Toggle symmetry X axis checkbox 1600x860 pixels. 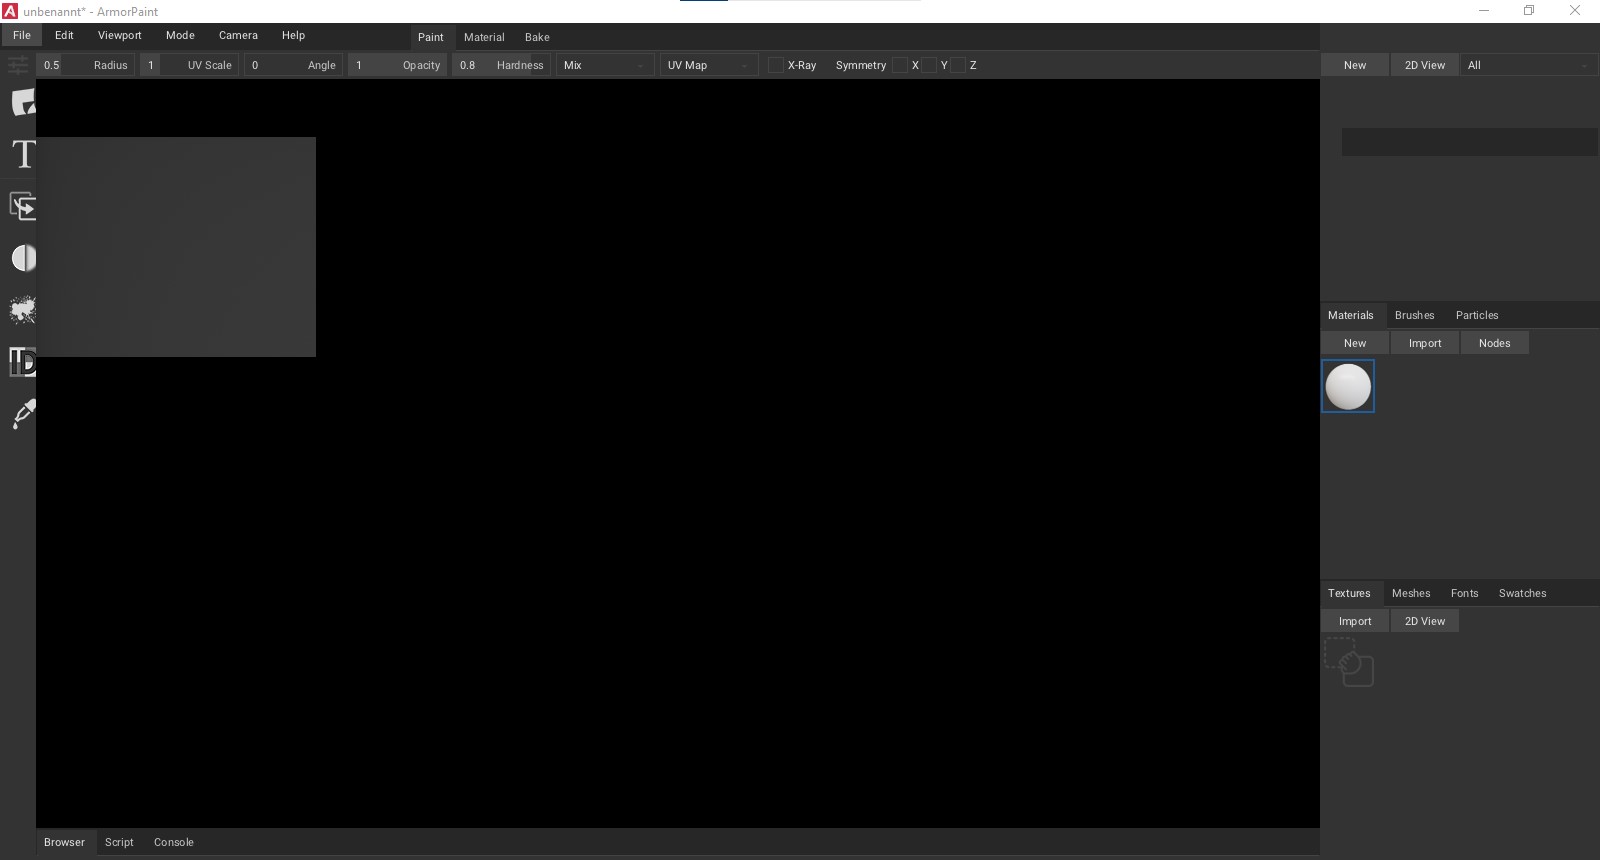point(900,65)
